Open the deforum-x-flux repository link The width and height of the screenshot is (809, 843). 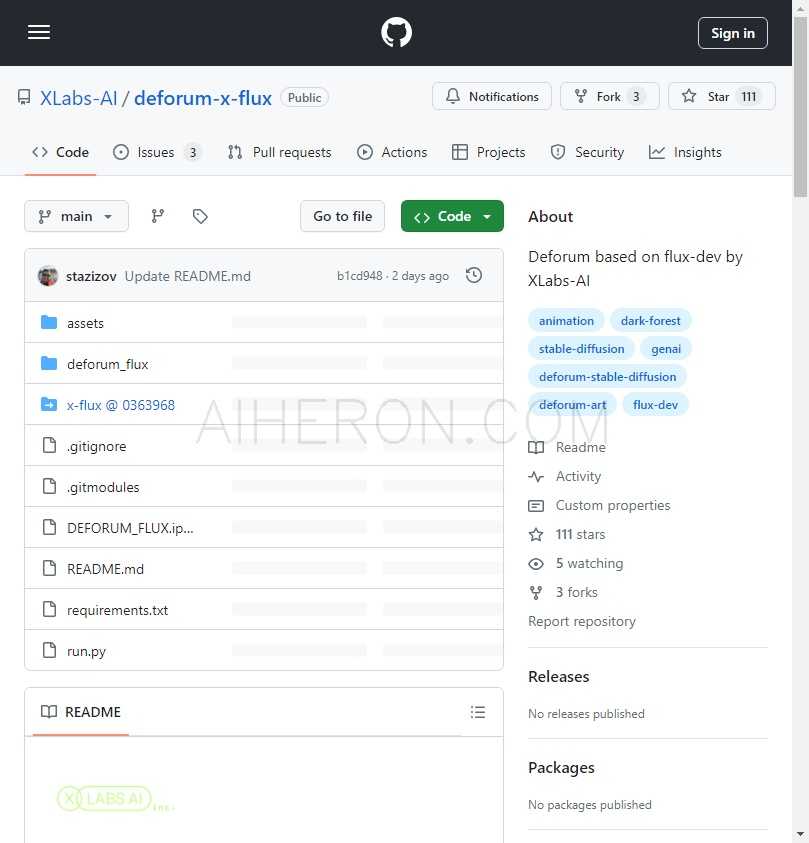[203, 98]
